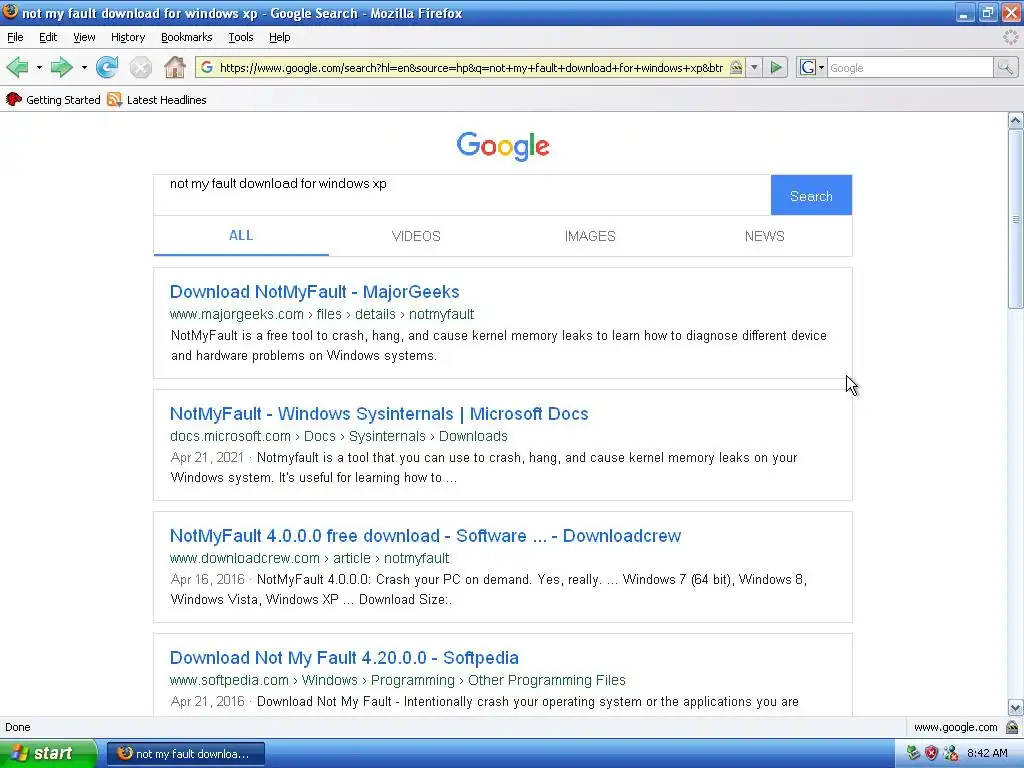Viewport: 1024px width, 768px height.
Task: Click the Google search query text field
Action: [x=462, y=195]
